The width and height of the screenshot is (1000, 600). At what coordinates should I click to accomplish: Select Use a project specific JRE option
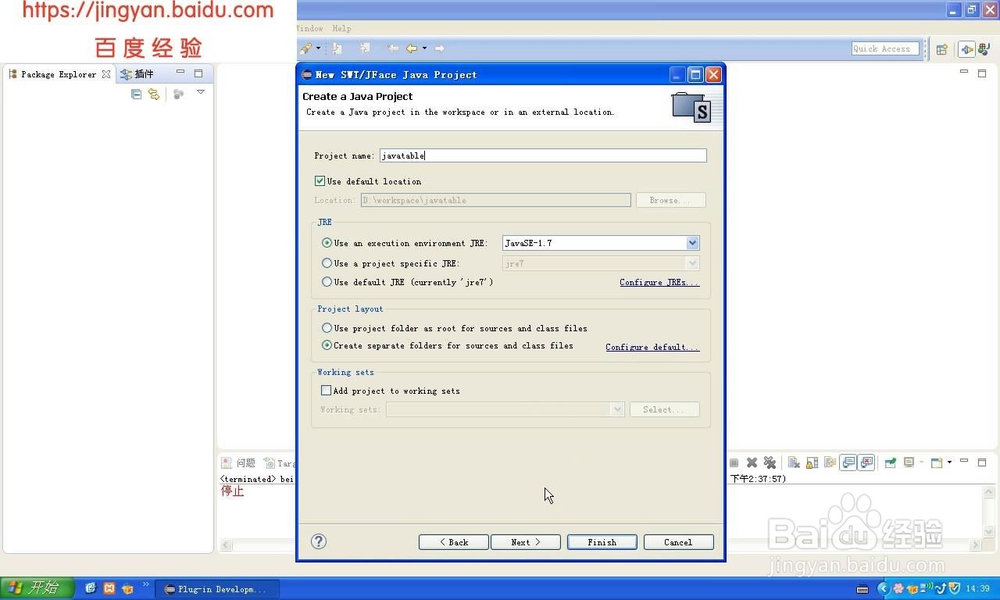tap(327, 263)
